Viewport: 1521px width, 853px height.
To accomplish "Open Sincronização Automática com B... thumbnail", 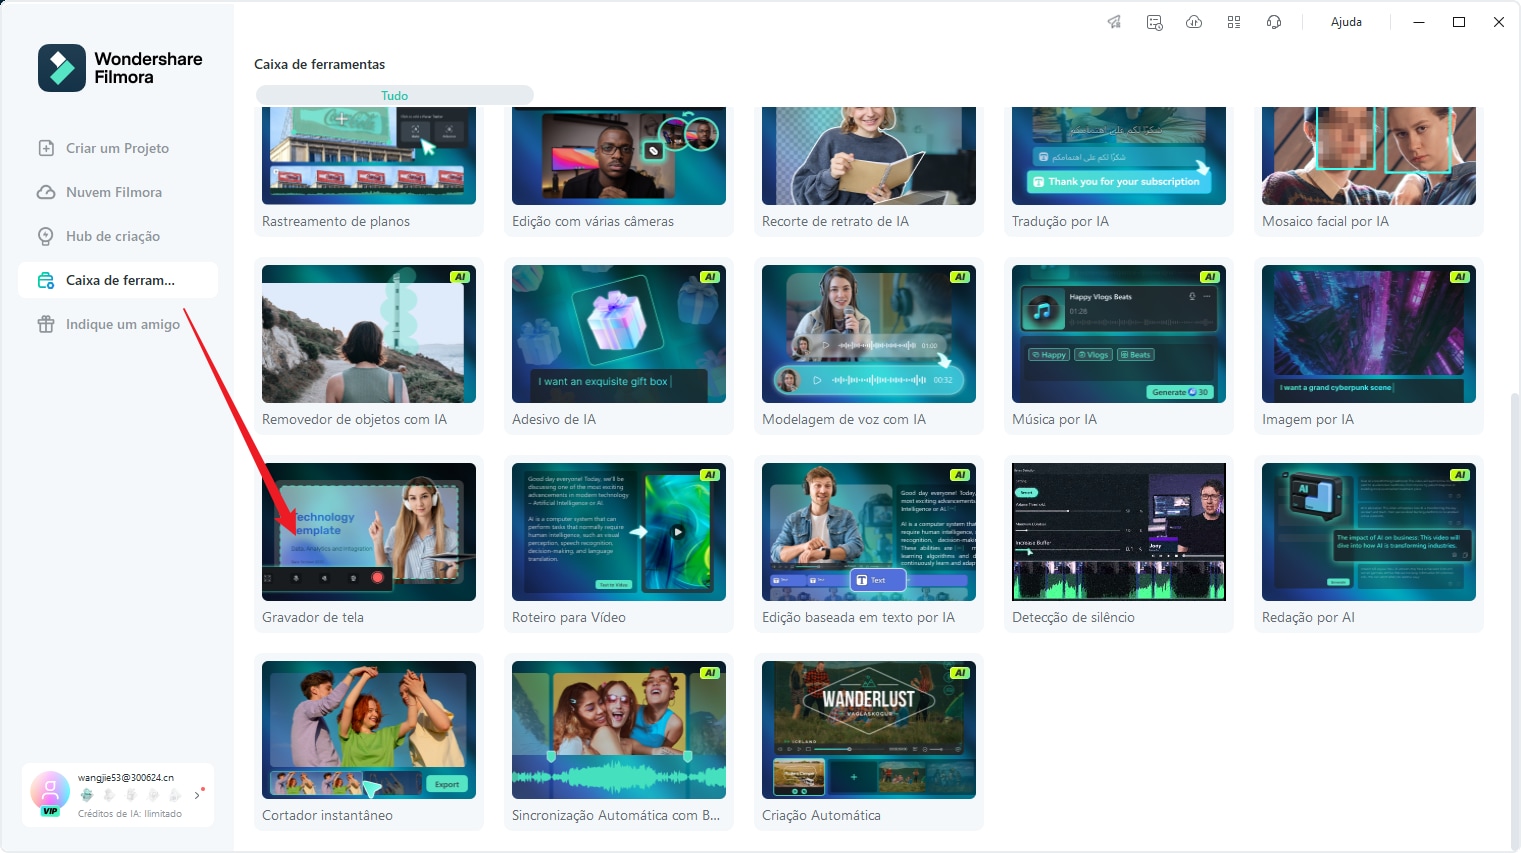I will (x=619, y=730).
